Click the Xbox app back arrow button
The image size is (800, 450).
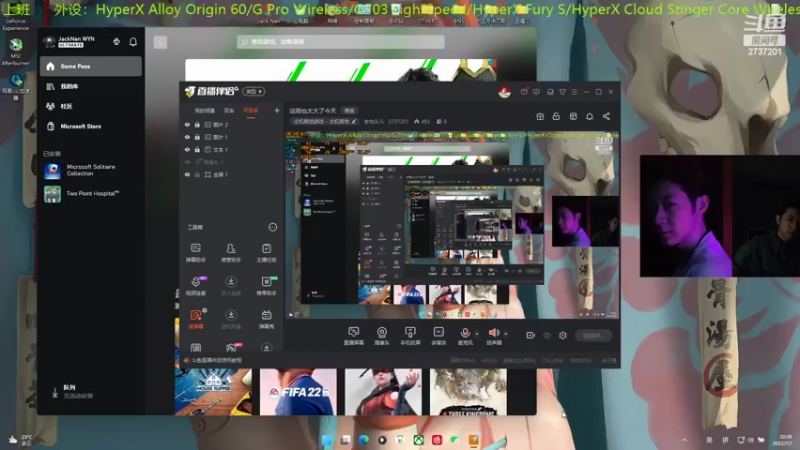160,42
